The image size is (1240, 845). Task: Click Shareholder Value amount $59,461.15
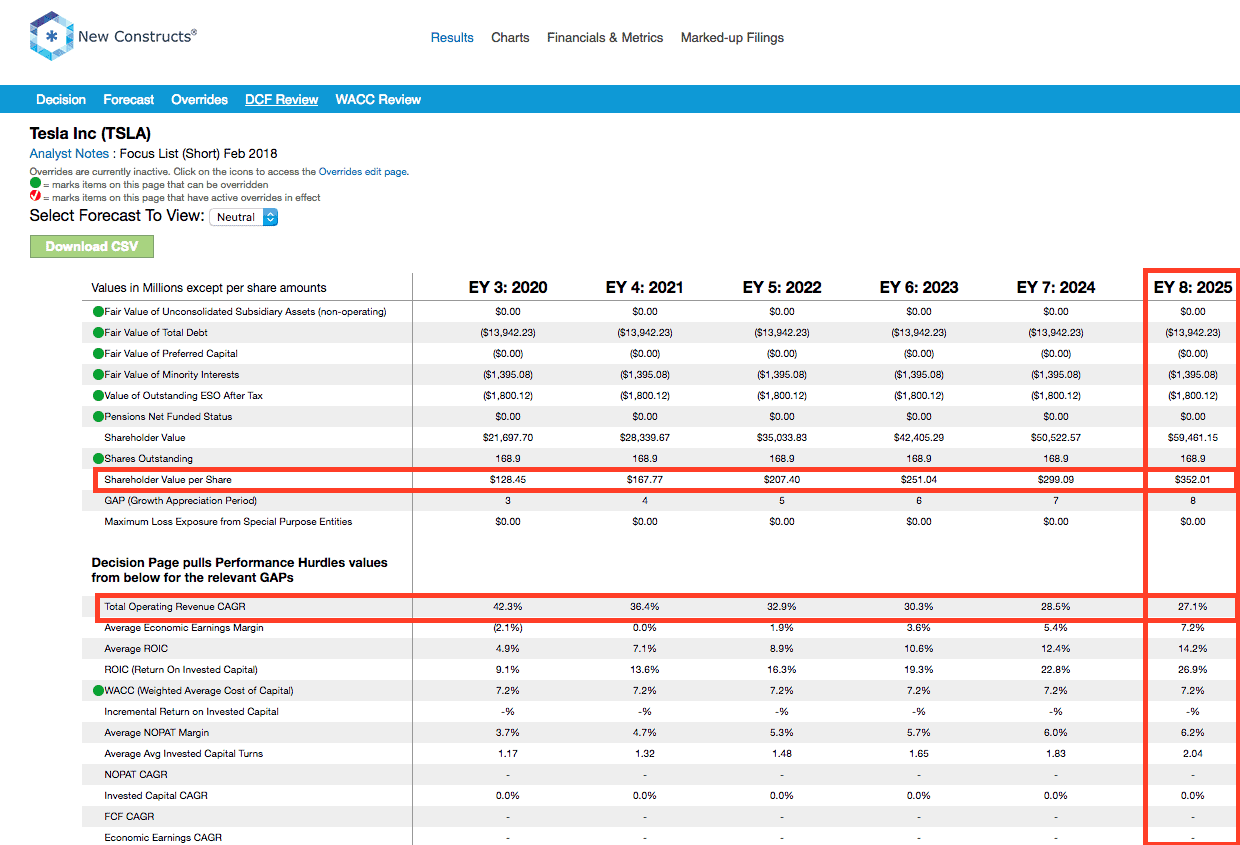1193,437
